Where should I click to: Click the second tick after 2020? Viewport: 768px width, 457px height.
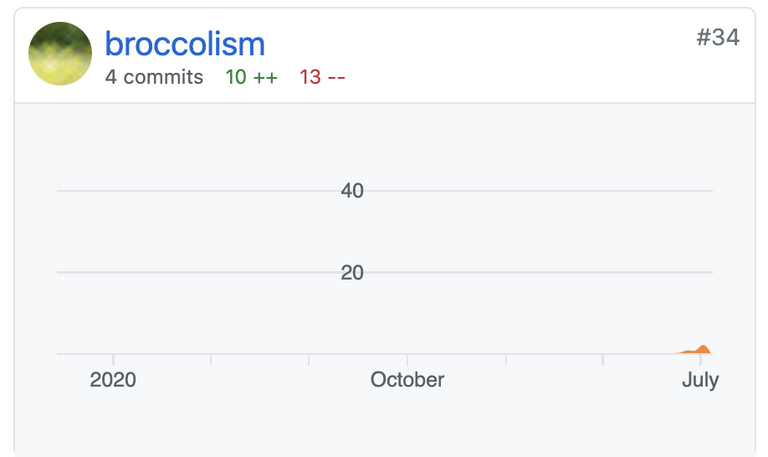(x=309, y=360)
